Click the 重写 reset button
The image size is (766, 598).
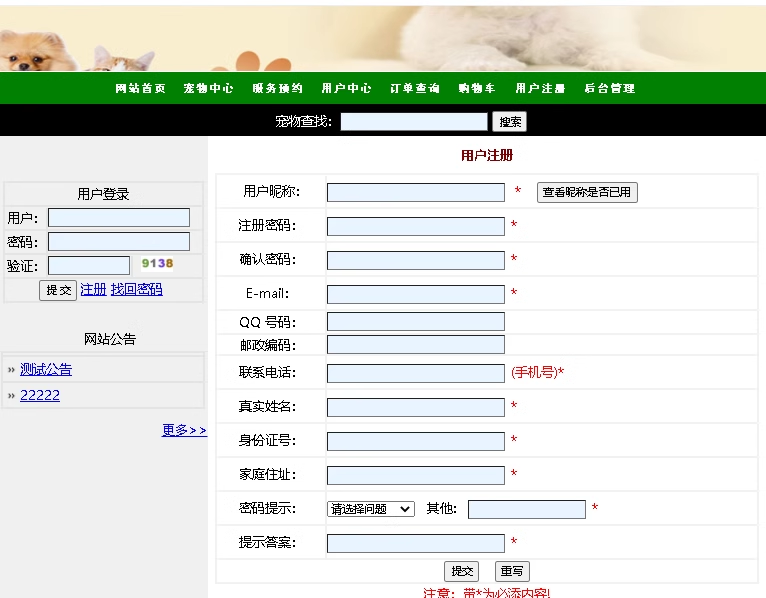(512, 571)
